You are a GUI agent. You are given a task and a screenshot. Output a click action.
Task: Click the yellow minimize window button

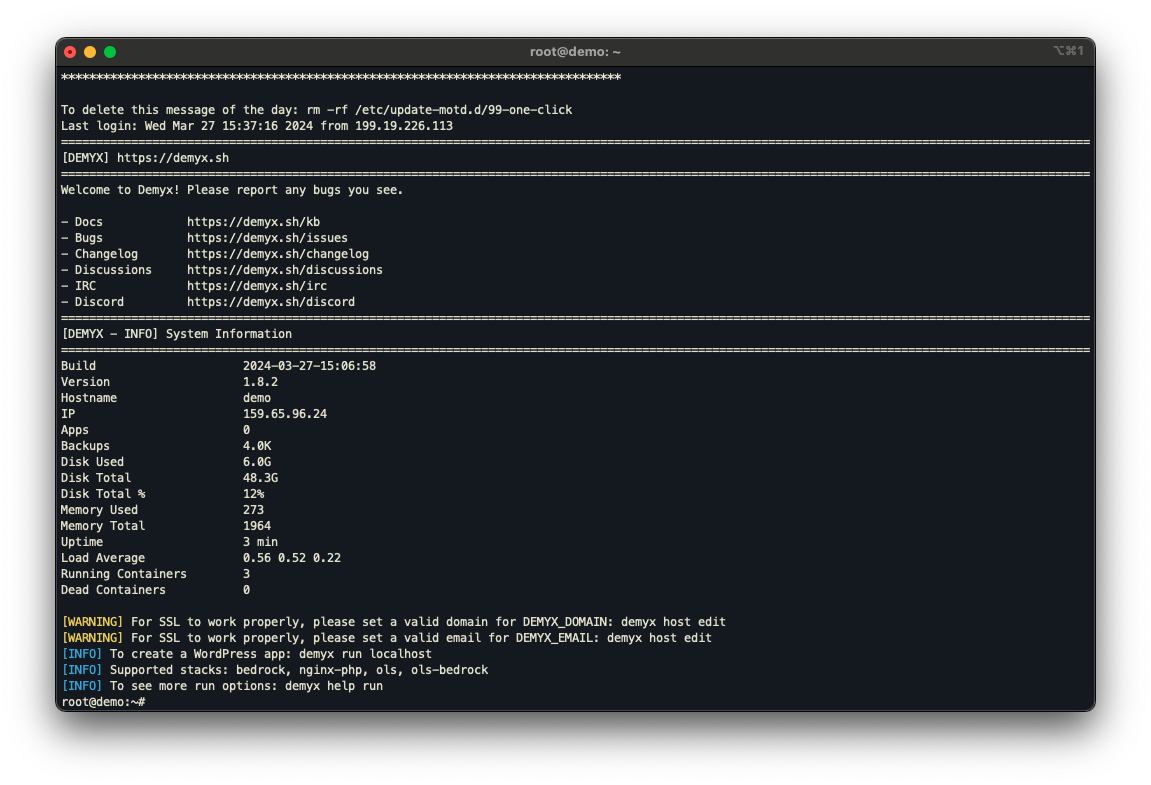[x=90, y=52]
